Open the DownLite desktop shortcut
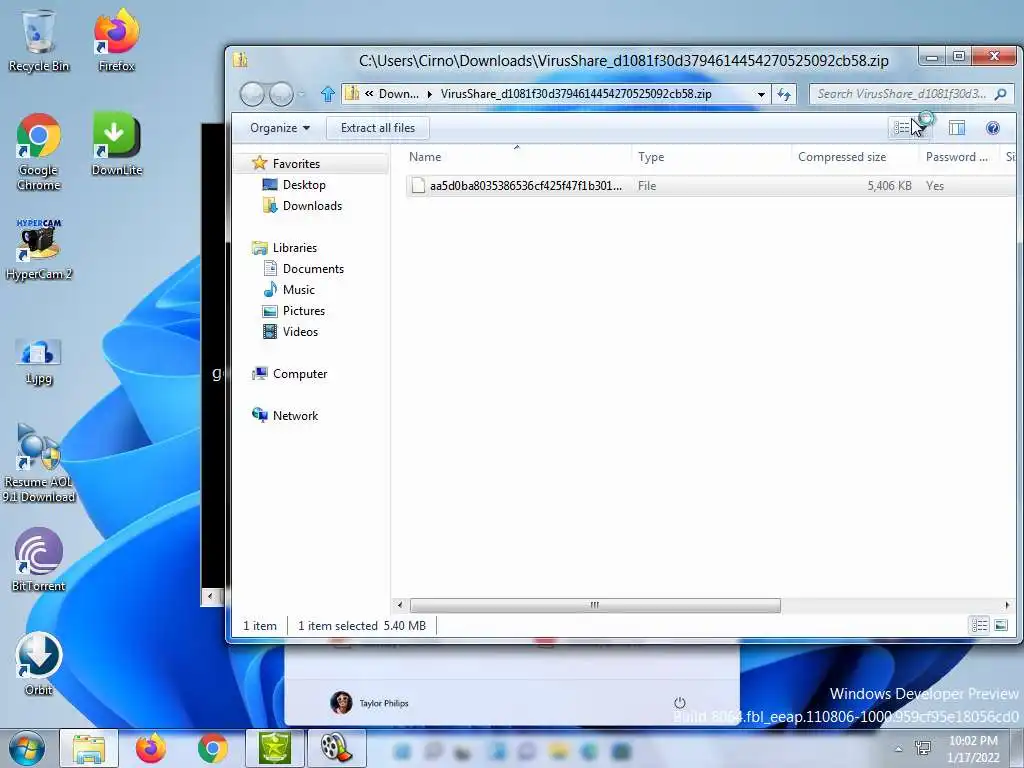Screen dimensions: 1024x768 pos(116,144)
